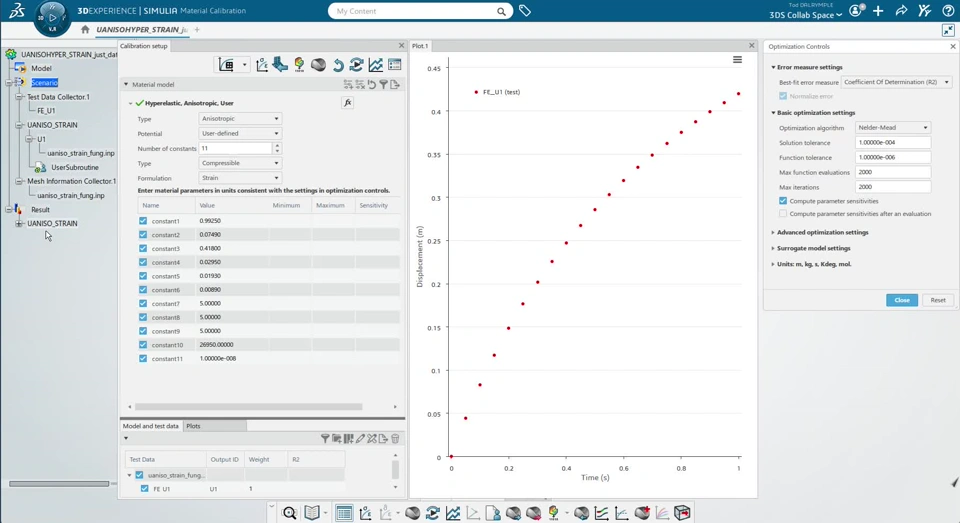Screen dimensions: 960x523
Task: Click the tree panel horizontal scrollbar
Action: (59, 484)
